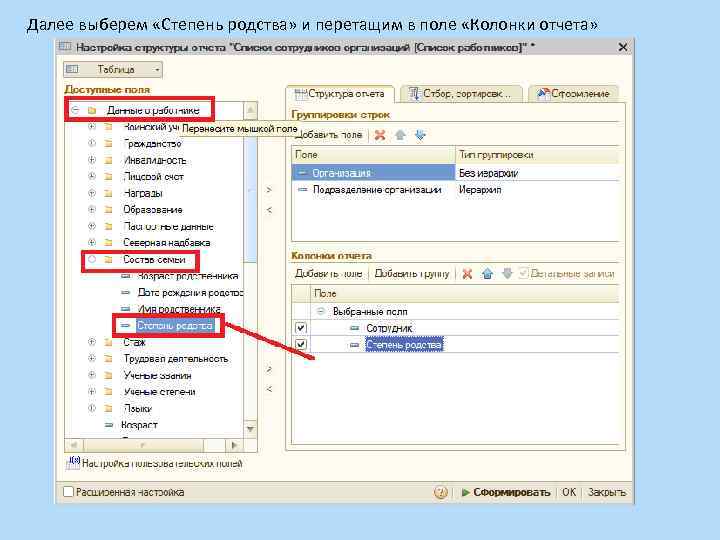Collapse Выбранные поля group
The height and width of the screenshot is (540, 720).
click(x=321, y=311)
